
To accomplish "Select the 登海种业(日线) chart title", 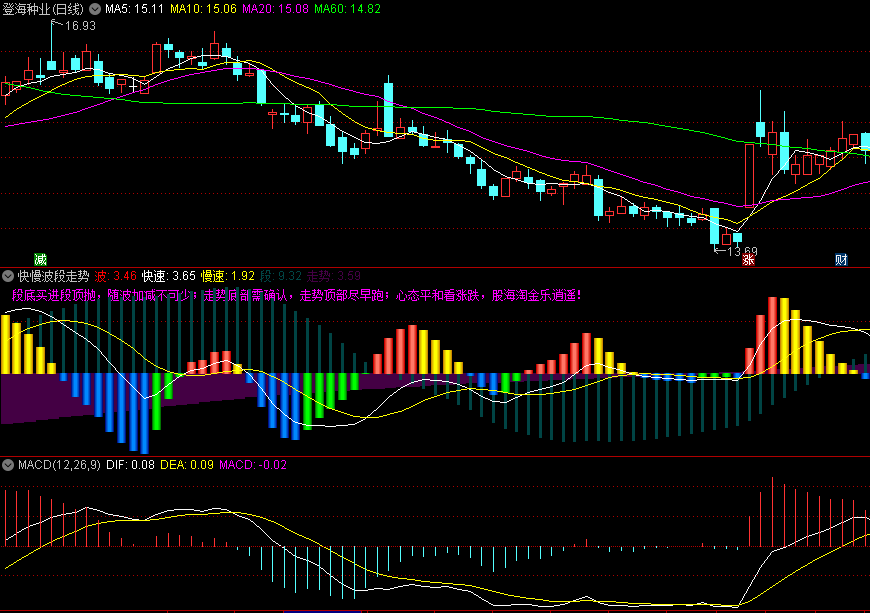I will pyautogui.click(x=43, y=9).
